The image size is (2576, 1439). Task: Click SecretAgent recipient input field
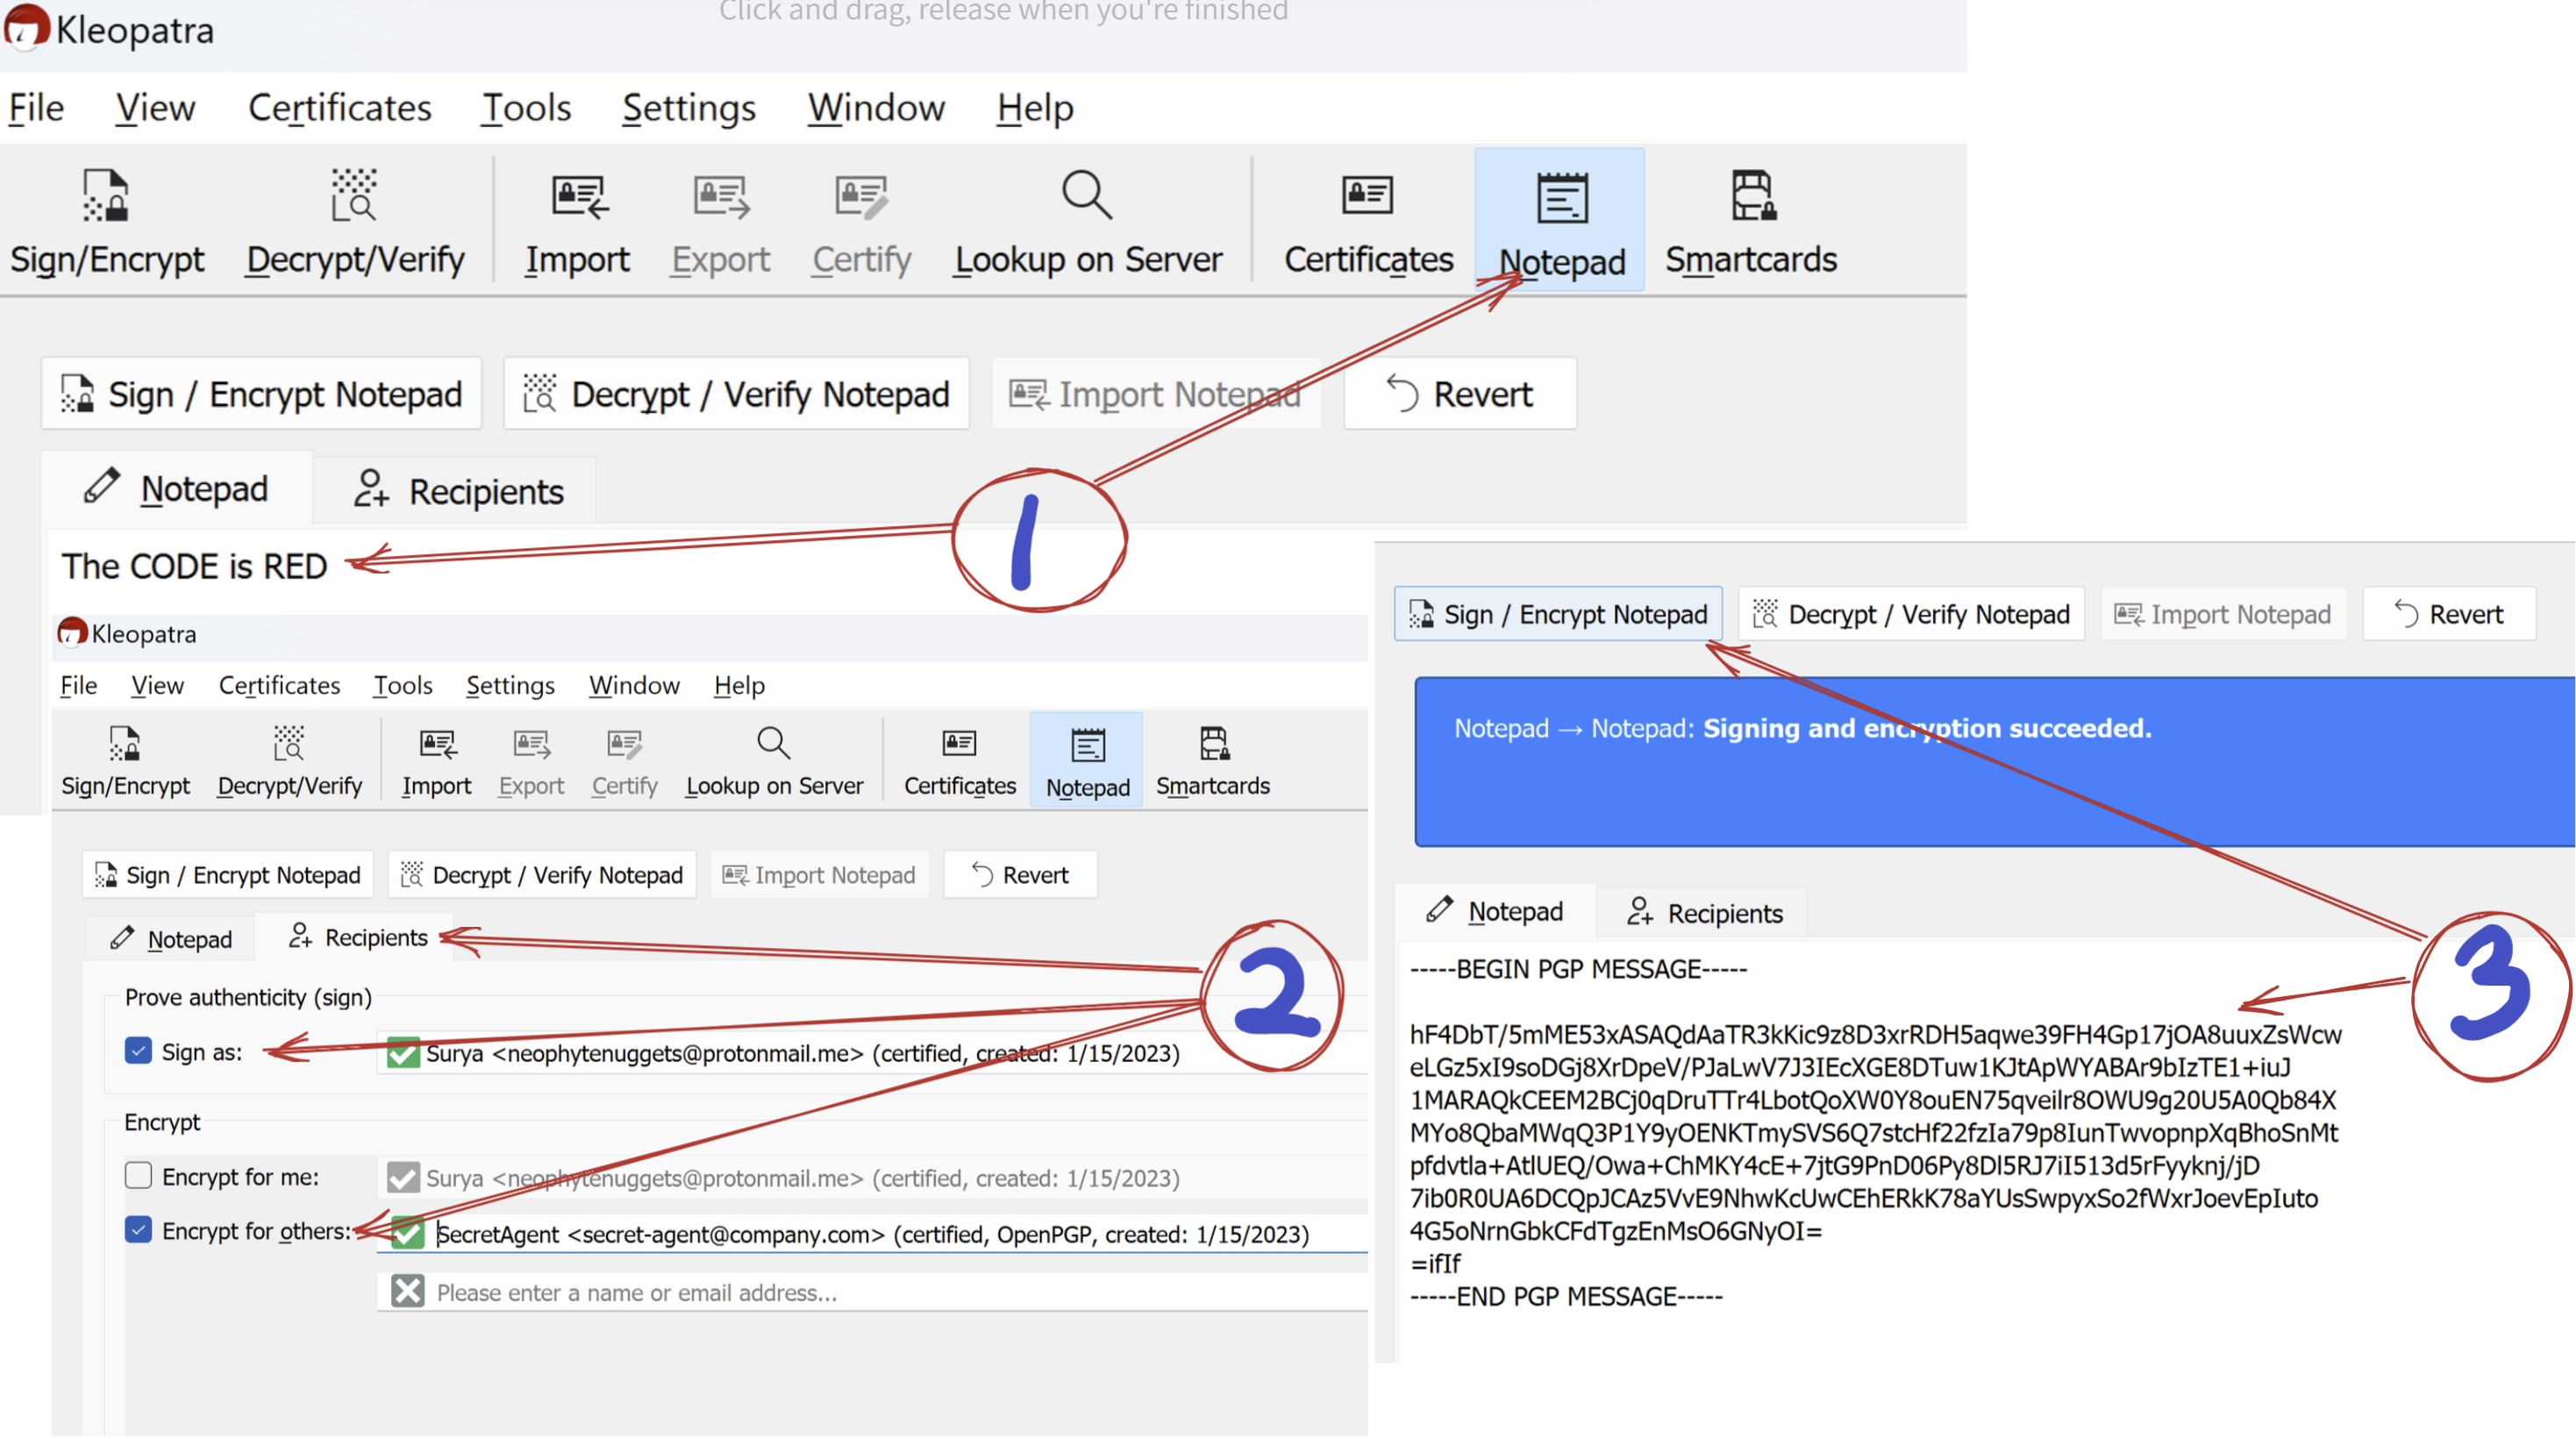(x=872, y=1233)
